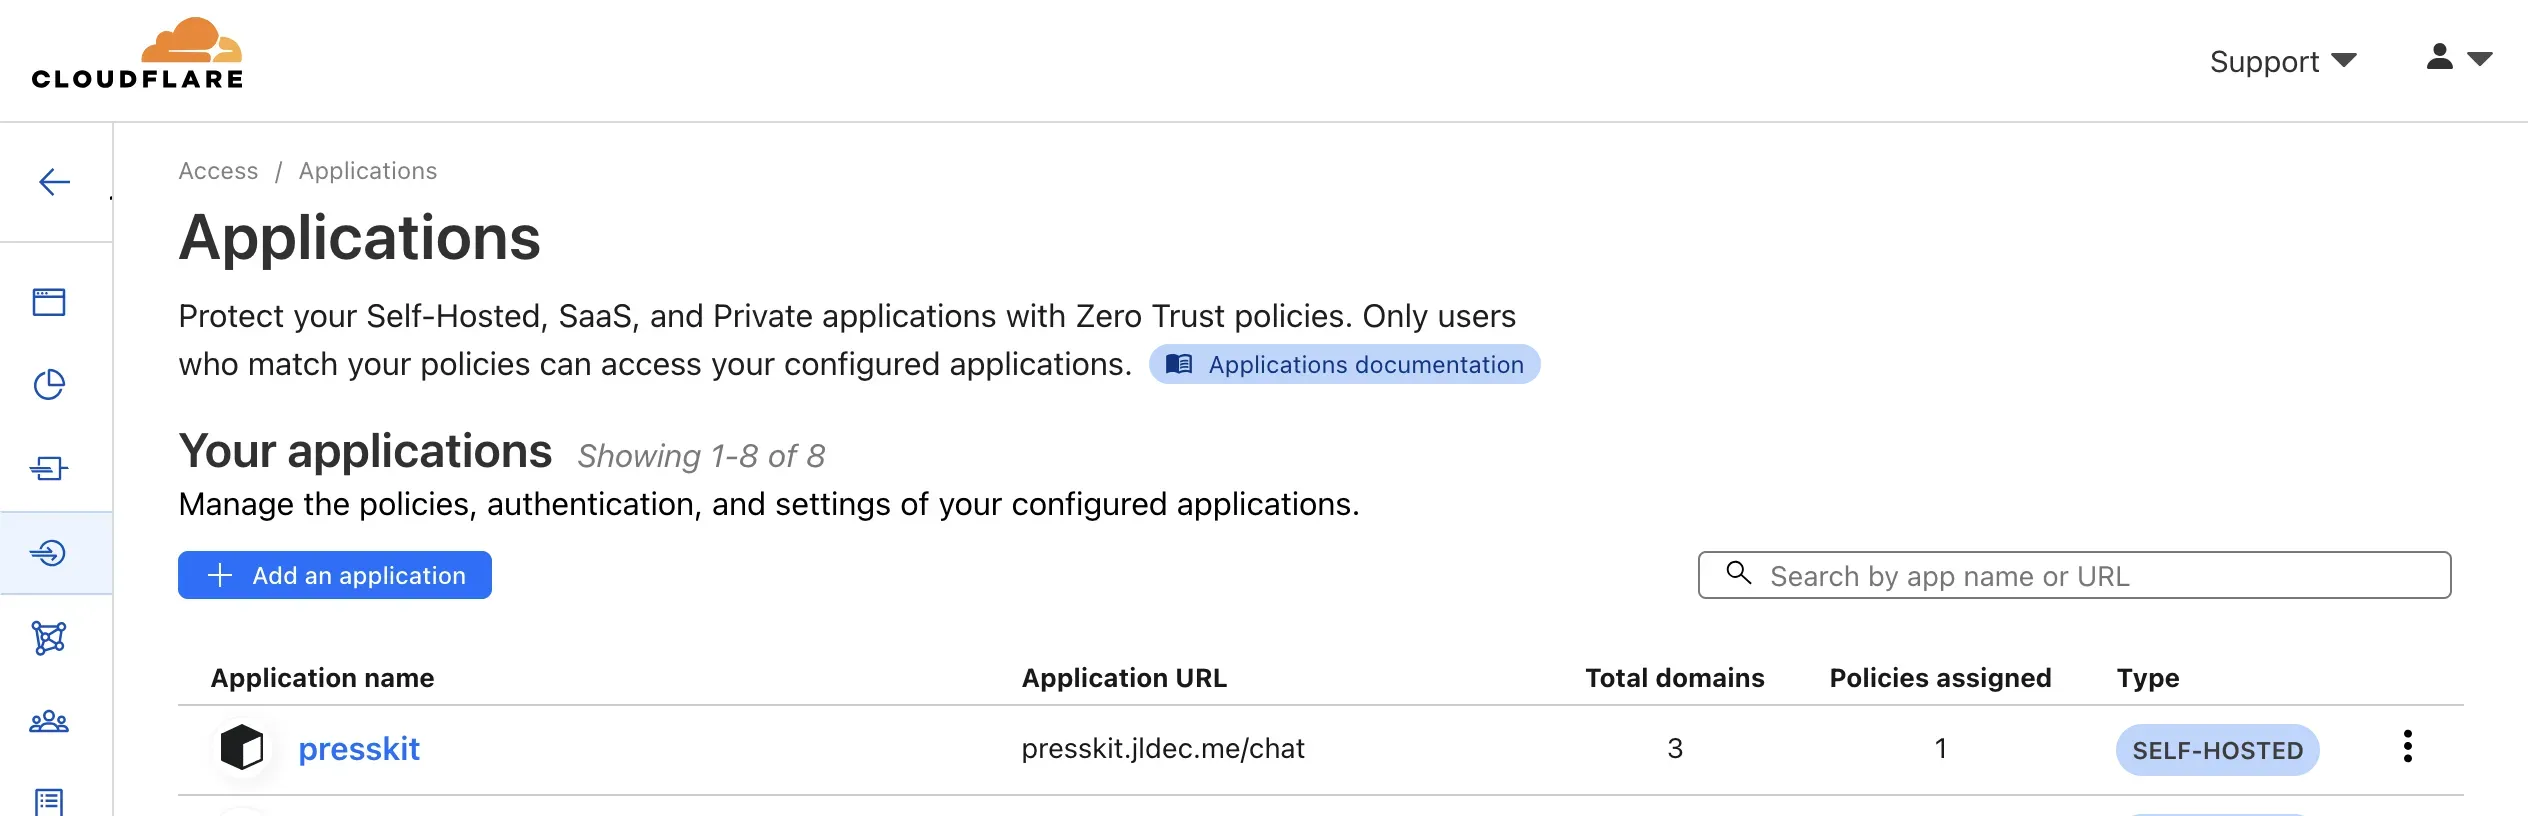Open the browser window sidebar icon
Viewport: 2528px width, 816px height.
click(49, 302)
